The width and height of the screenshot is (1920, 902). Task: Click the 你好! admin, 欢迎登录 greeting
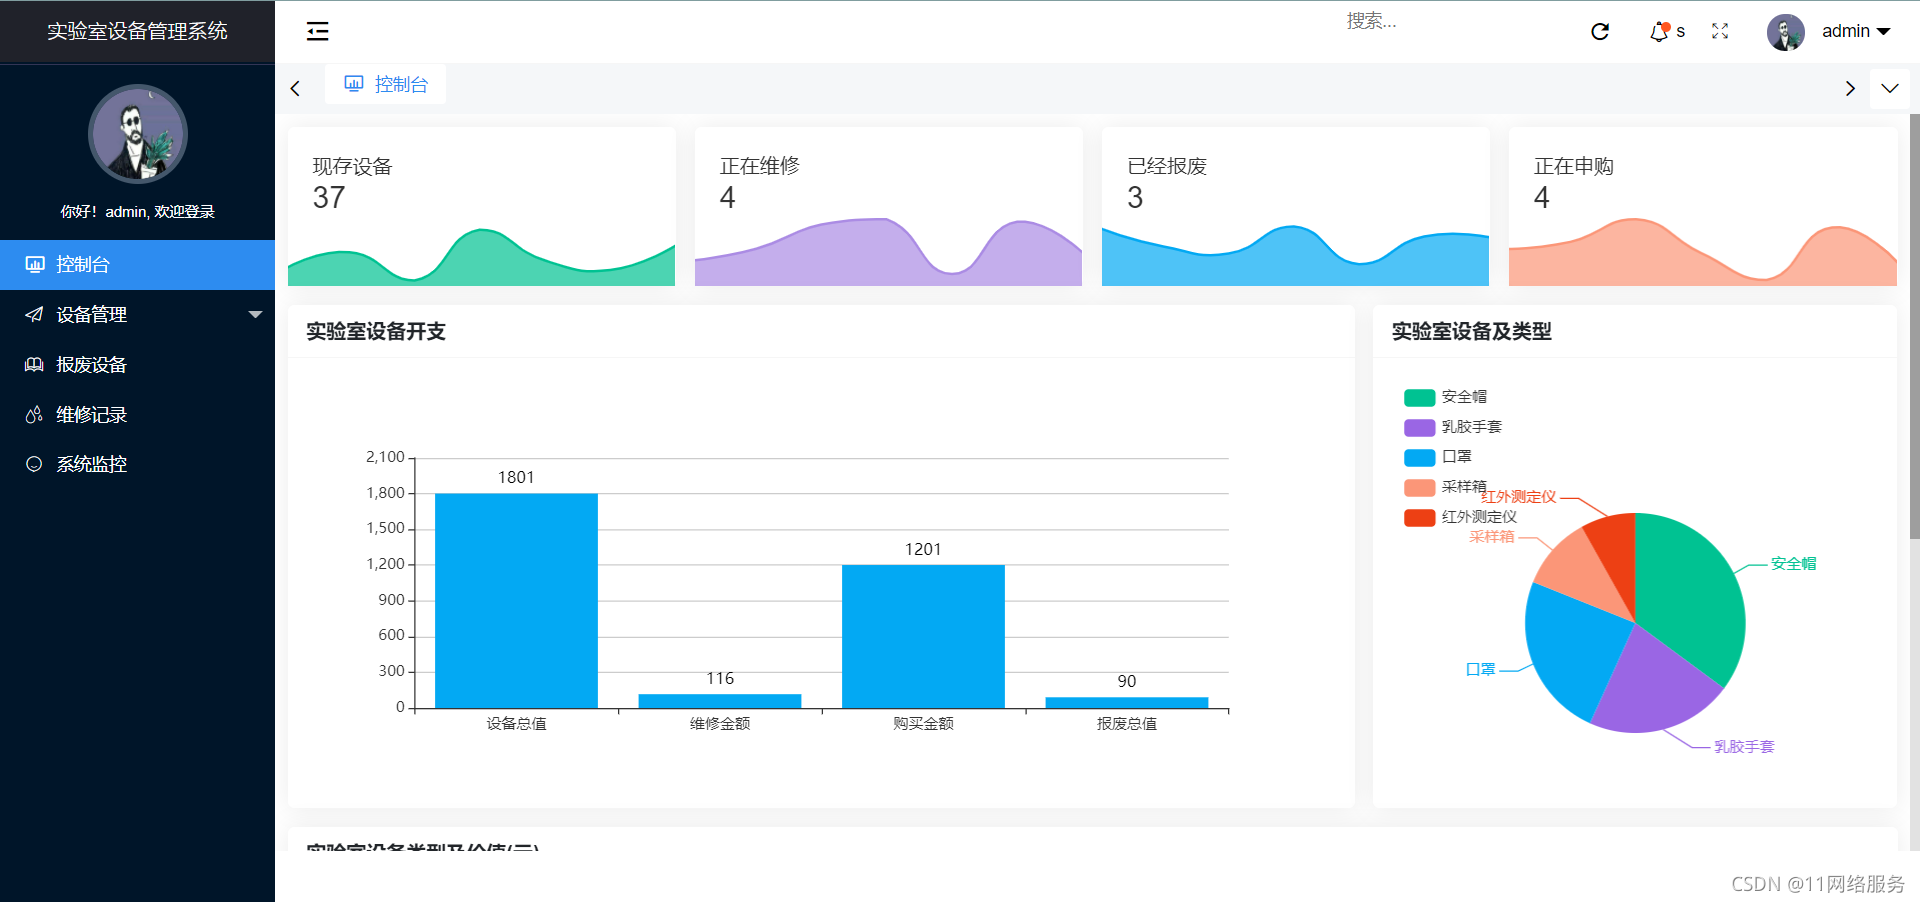coord(138,212)
